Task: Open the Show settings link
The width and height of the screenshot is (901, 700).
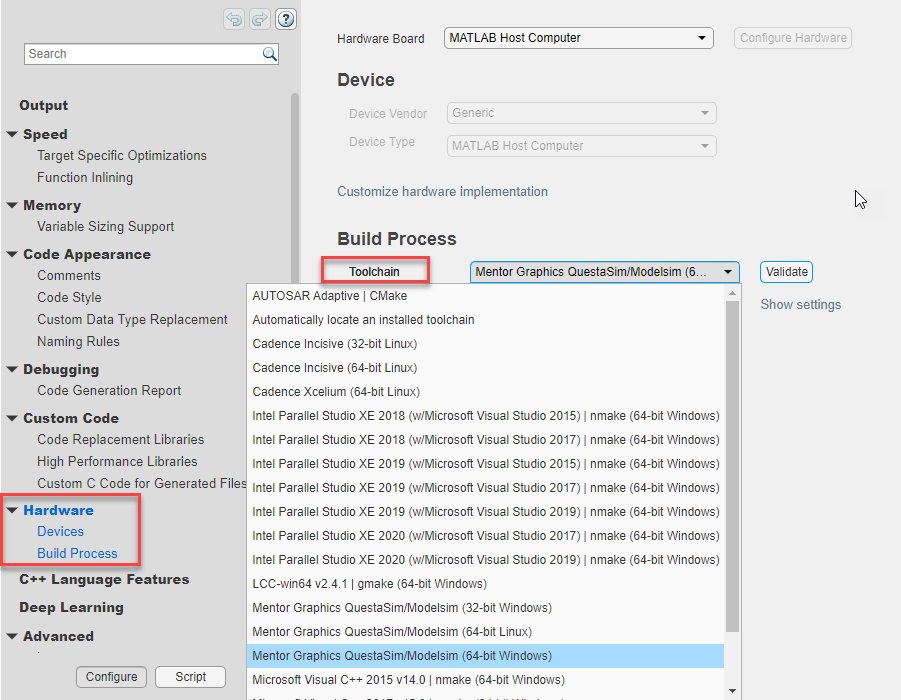Action: [x=800, y=305]
